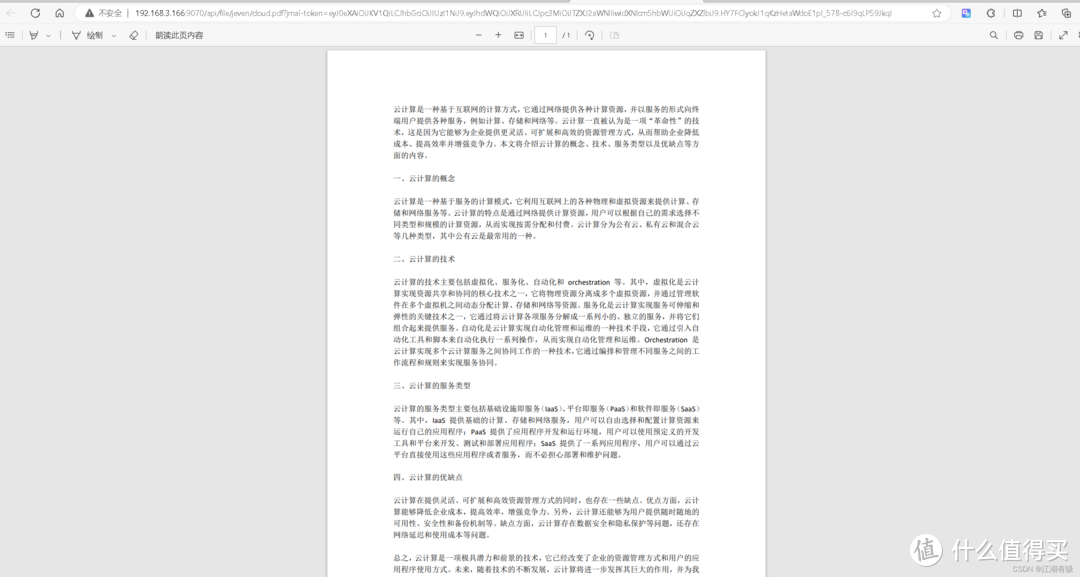Fit the page to the window
The width and height of the screenshot is (1080, 577).
pos(518,34)
